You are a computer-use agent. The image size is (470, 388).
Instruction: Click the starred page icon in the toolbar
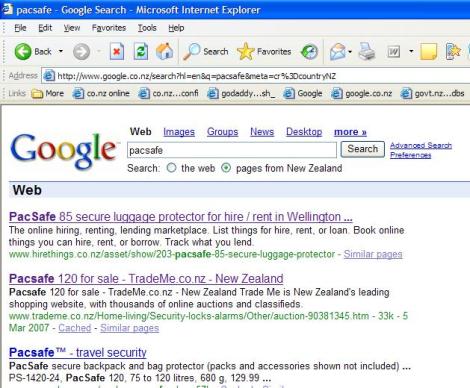pyautogui.click(x=453, y=52)
